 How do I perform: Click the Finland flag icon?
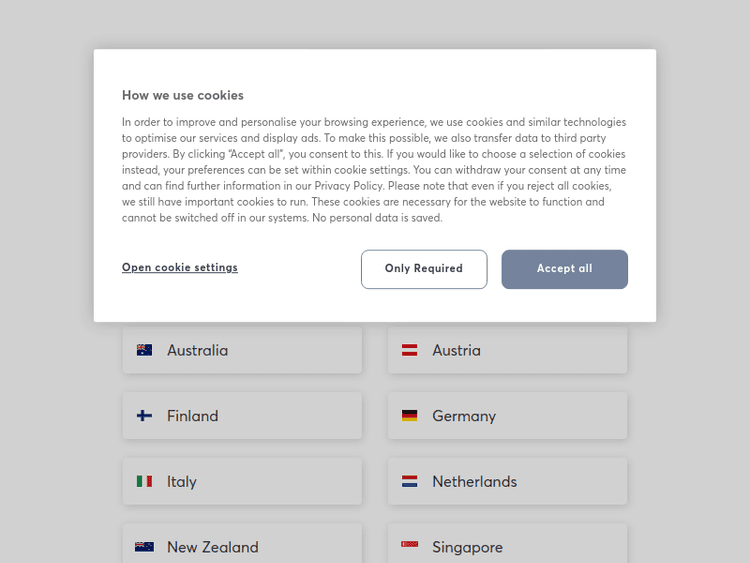(x=144, y=416)
